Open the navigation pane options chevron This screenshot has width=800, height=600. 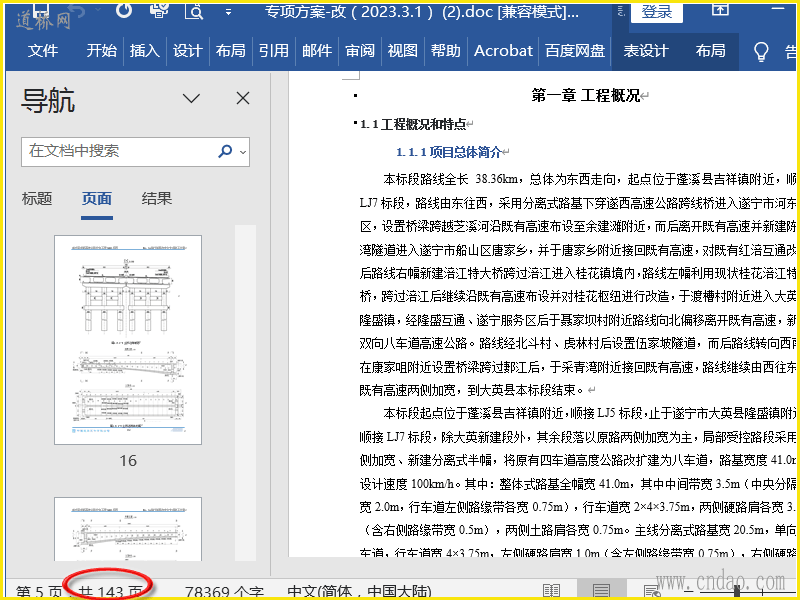coord(191,98)
